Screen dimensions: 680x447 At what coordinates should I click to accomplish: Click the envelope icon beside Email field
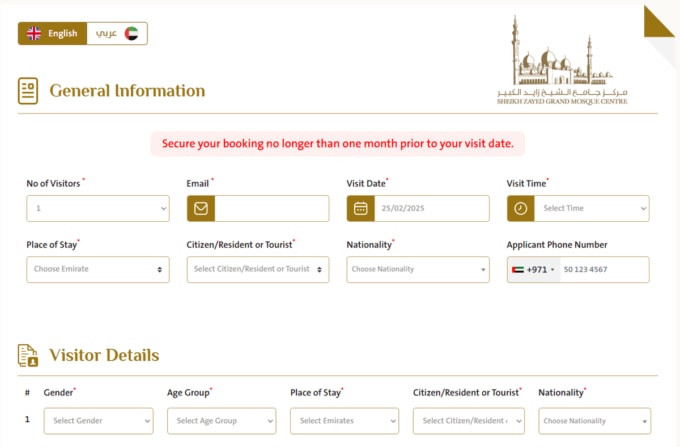200,208
